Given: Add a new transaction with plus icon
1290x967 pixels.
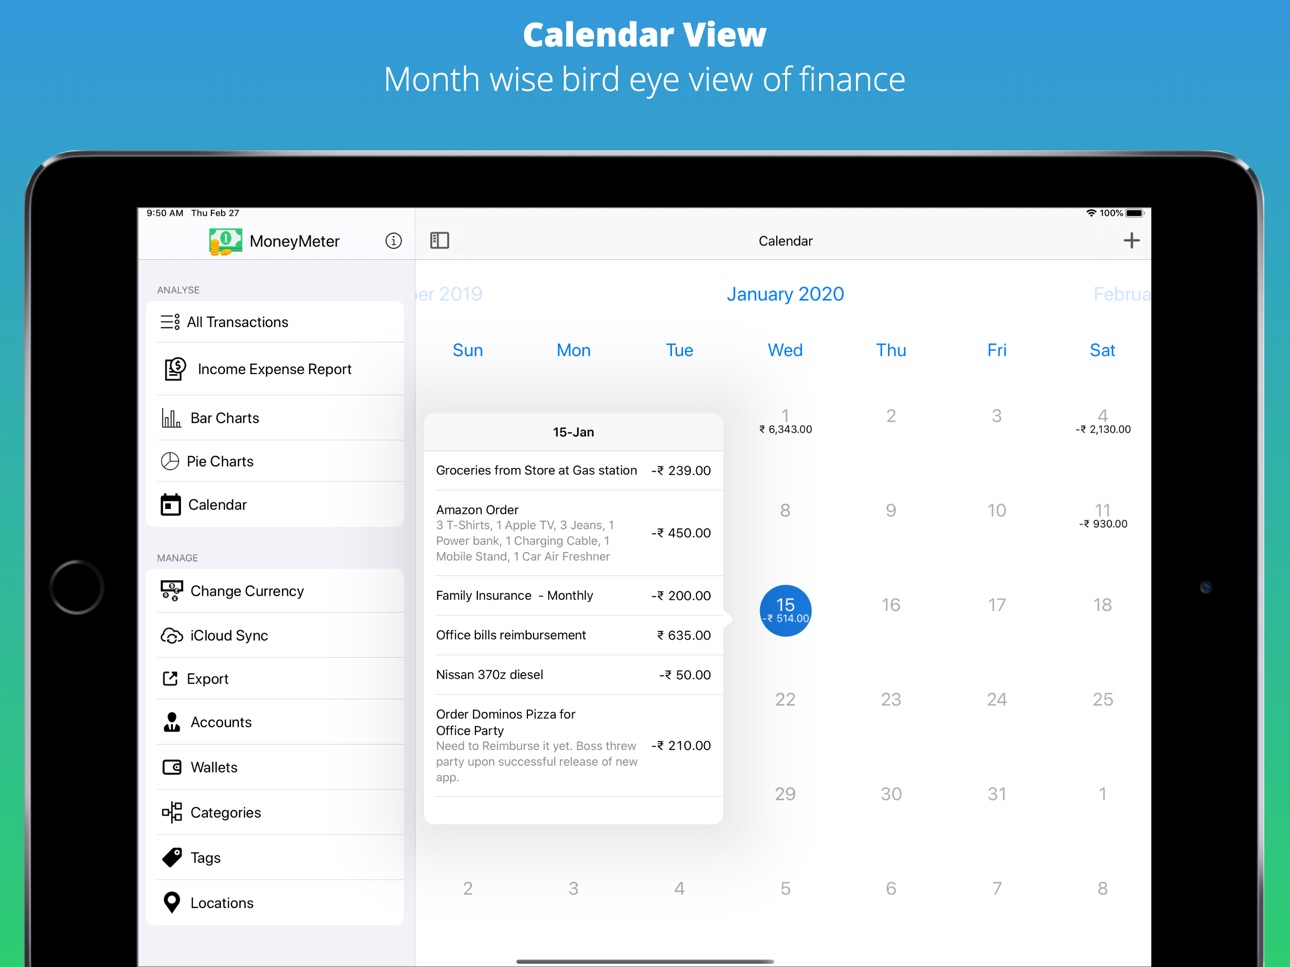Looking at the screenshot, I should (1131, 240).
